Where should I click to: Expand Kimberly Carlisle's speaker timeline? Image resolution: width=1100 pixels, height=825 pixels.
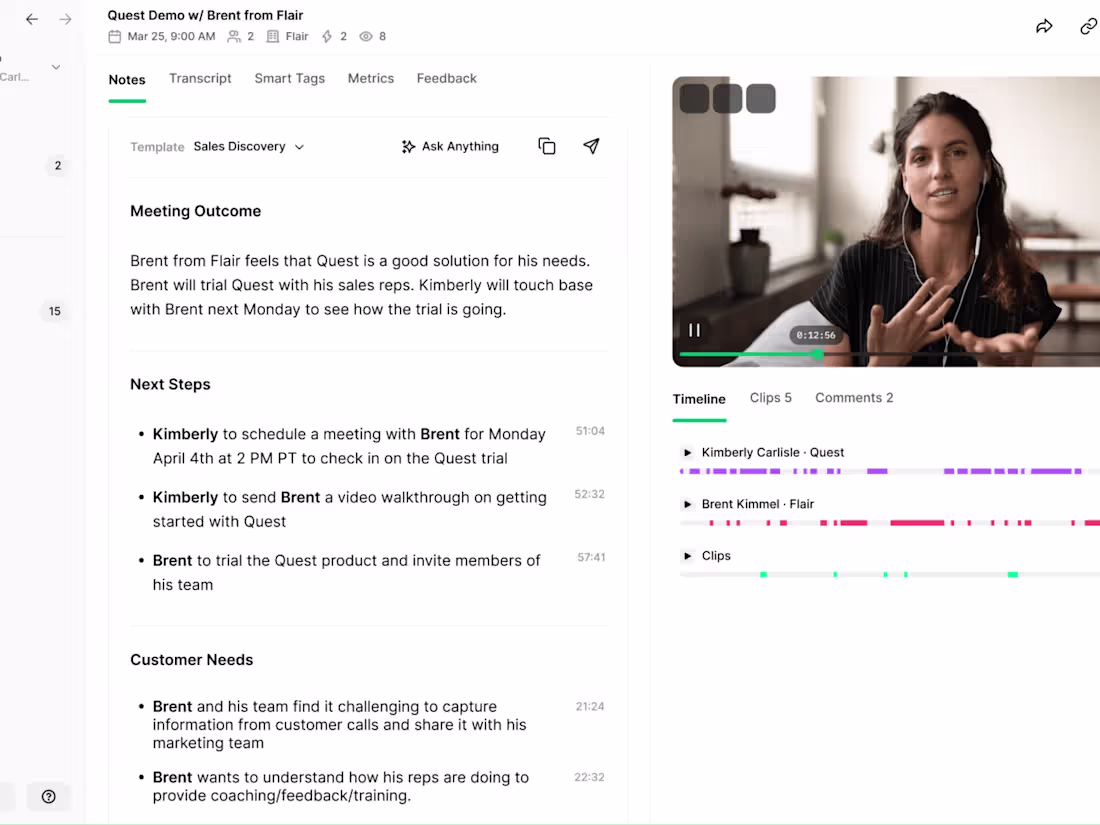tap(687, 452)
